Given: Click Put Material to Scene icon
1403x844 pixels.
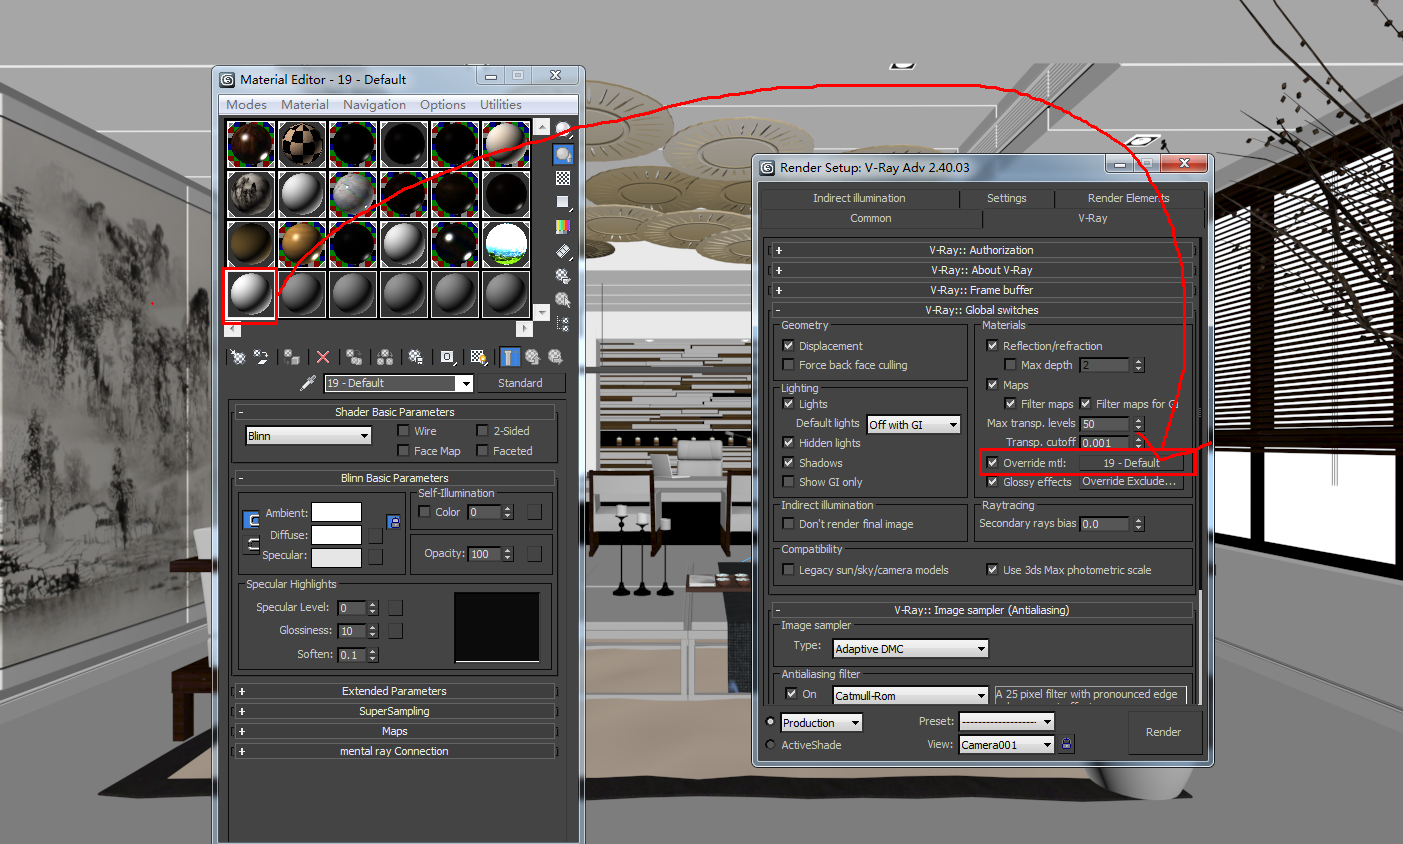Looking at the screenshot, I should 261,357.
